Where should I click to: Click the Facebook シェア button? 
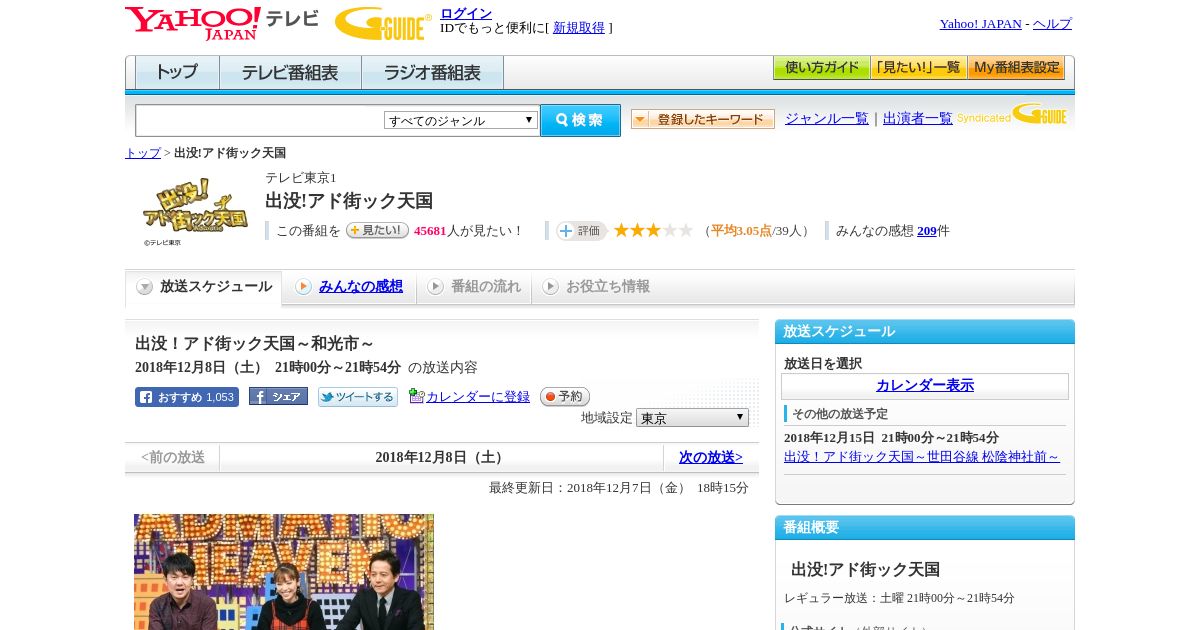278,397
